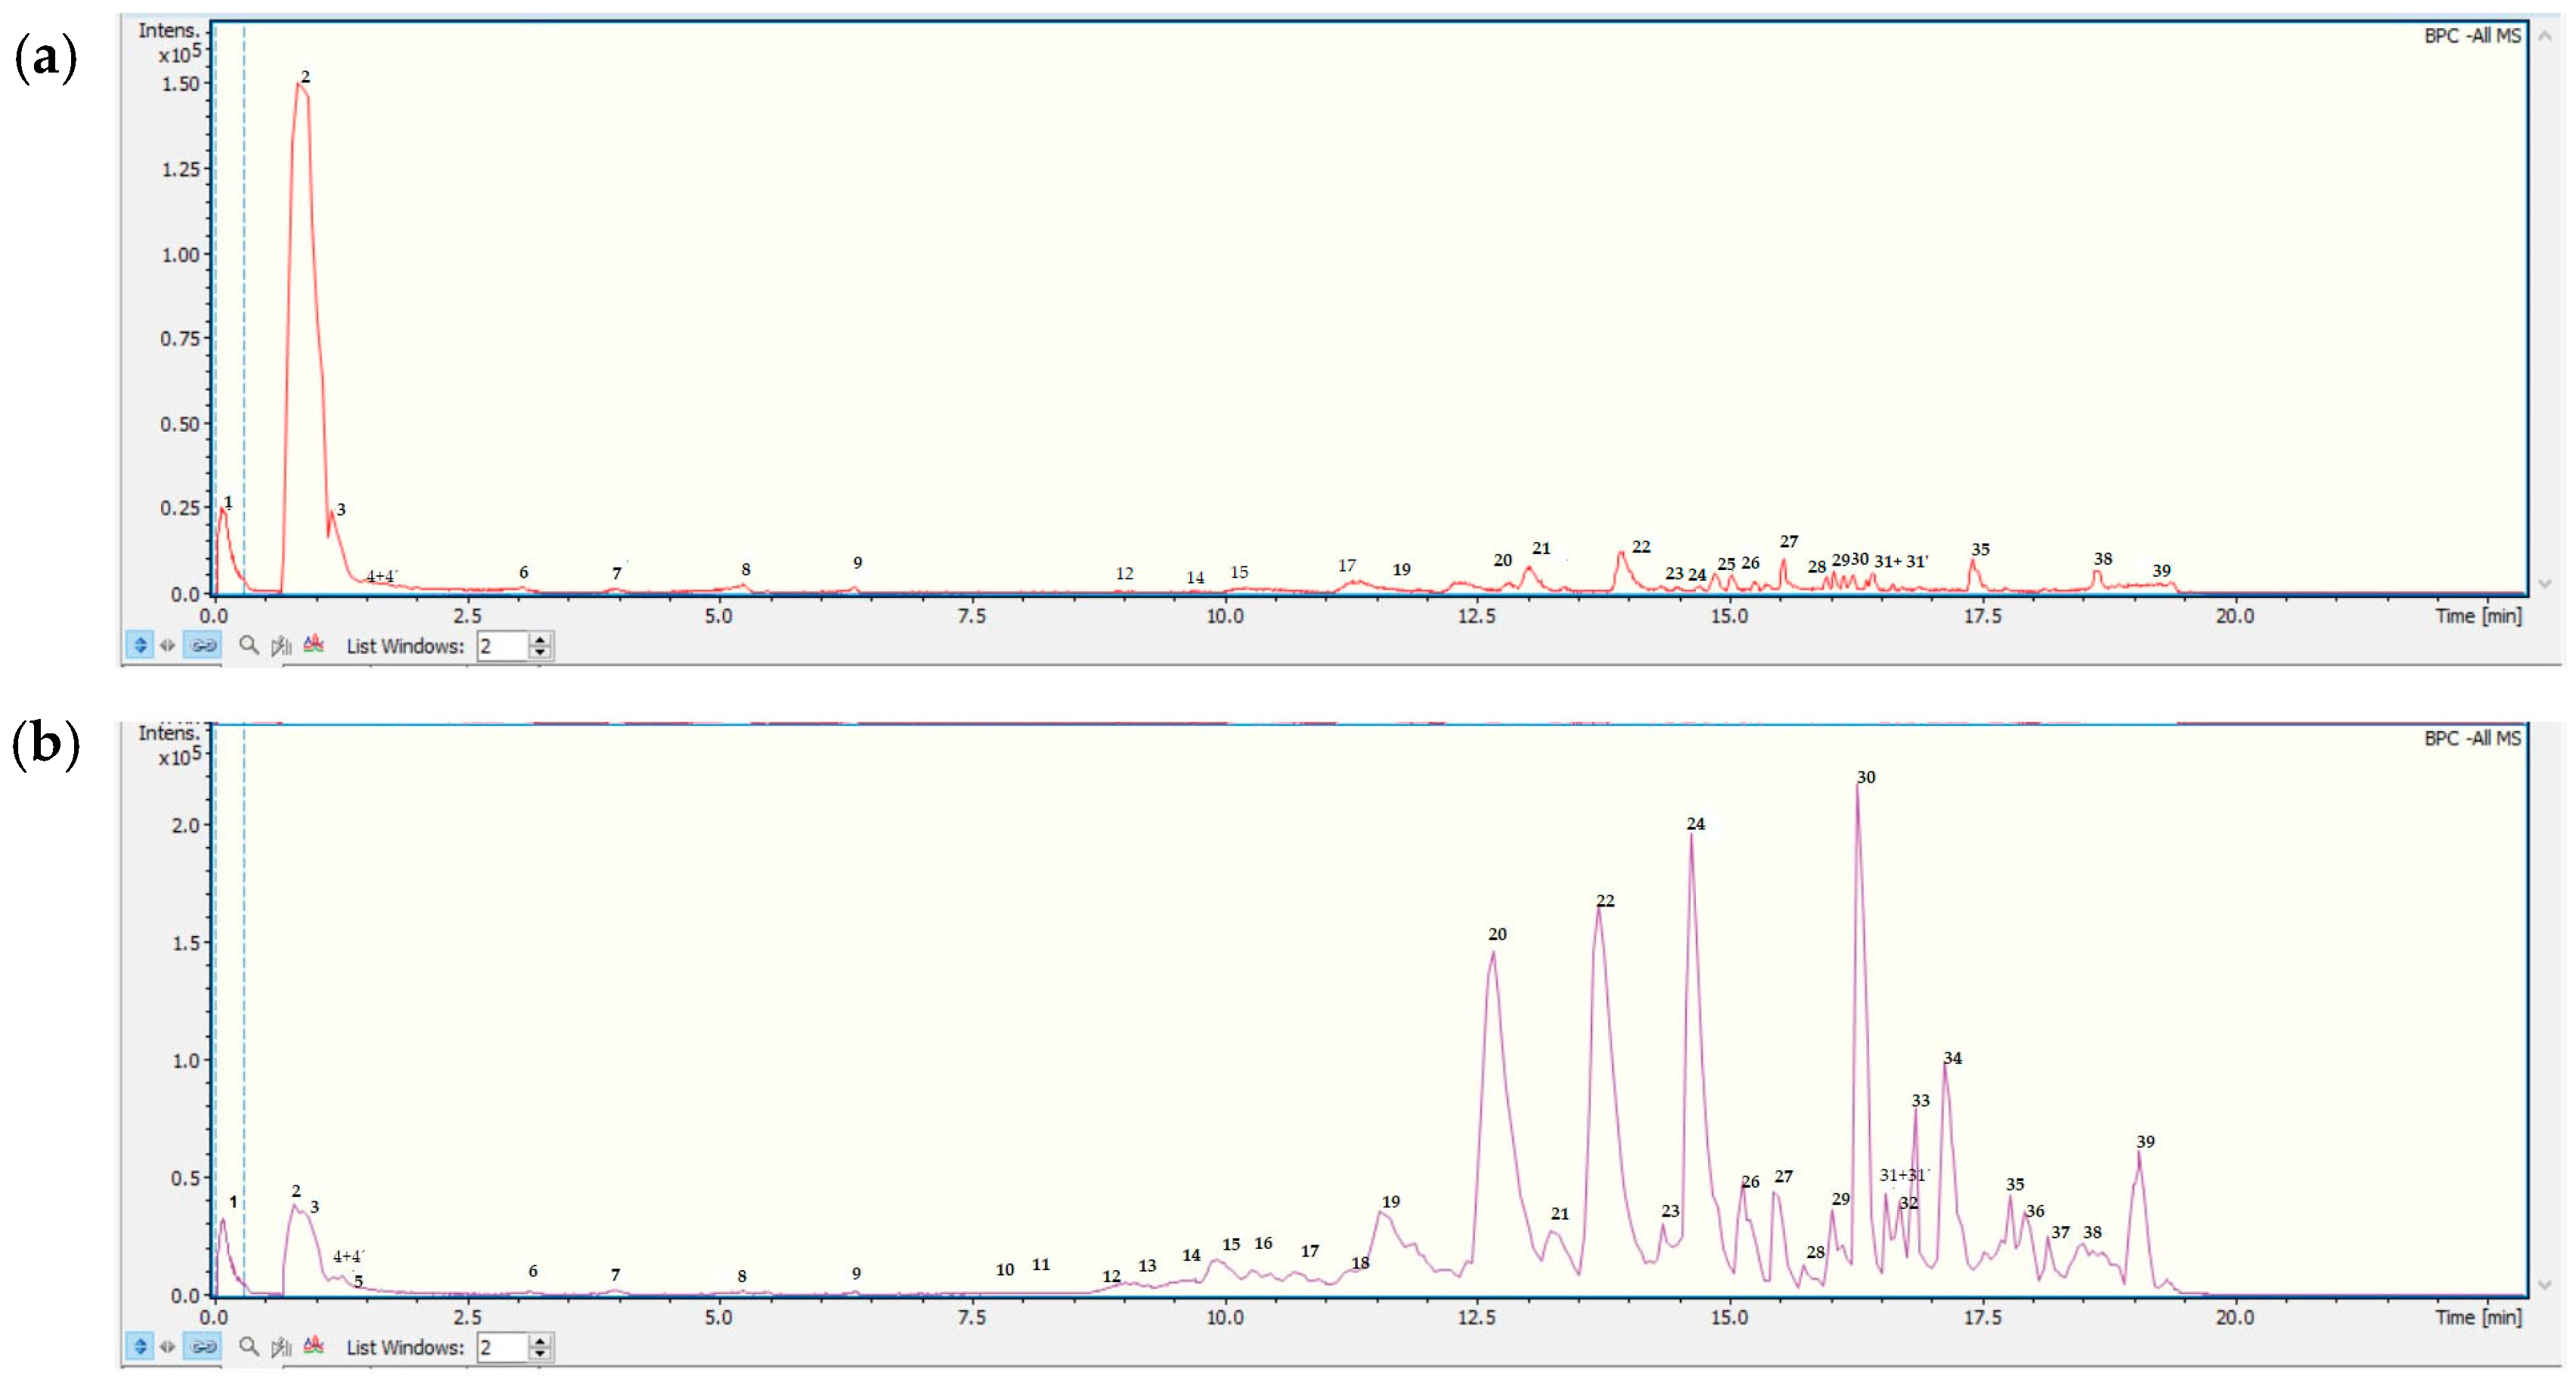Select the vertical autoscale icon in panel (a)
Screen dimensions: 2576x1382
point(142,645)
